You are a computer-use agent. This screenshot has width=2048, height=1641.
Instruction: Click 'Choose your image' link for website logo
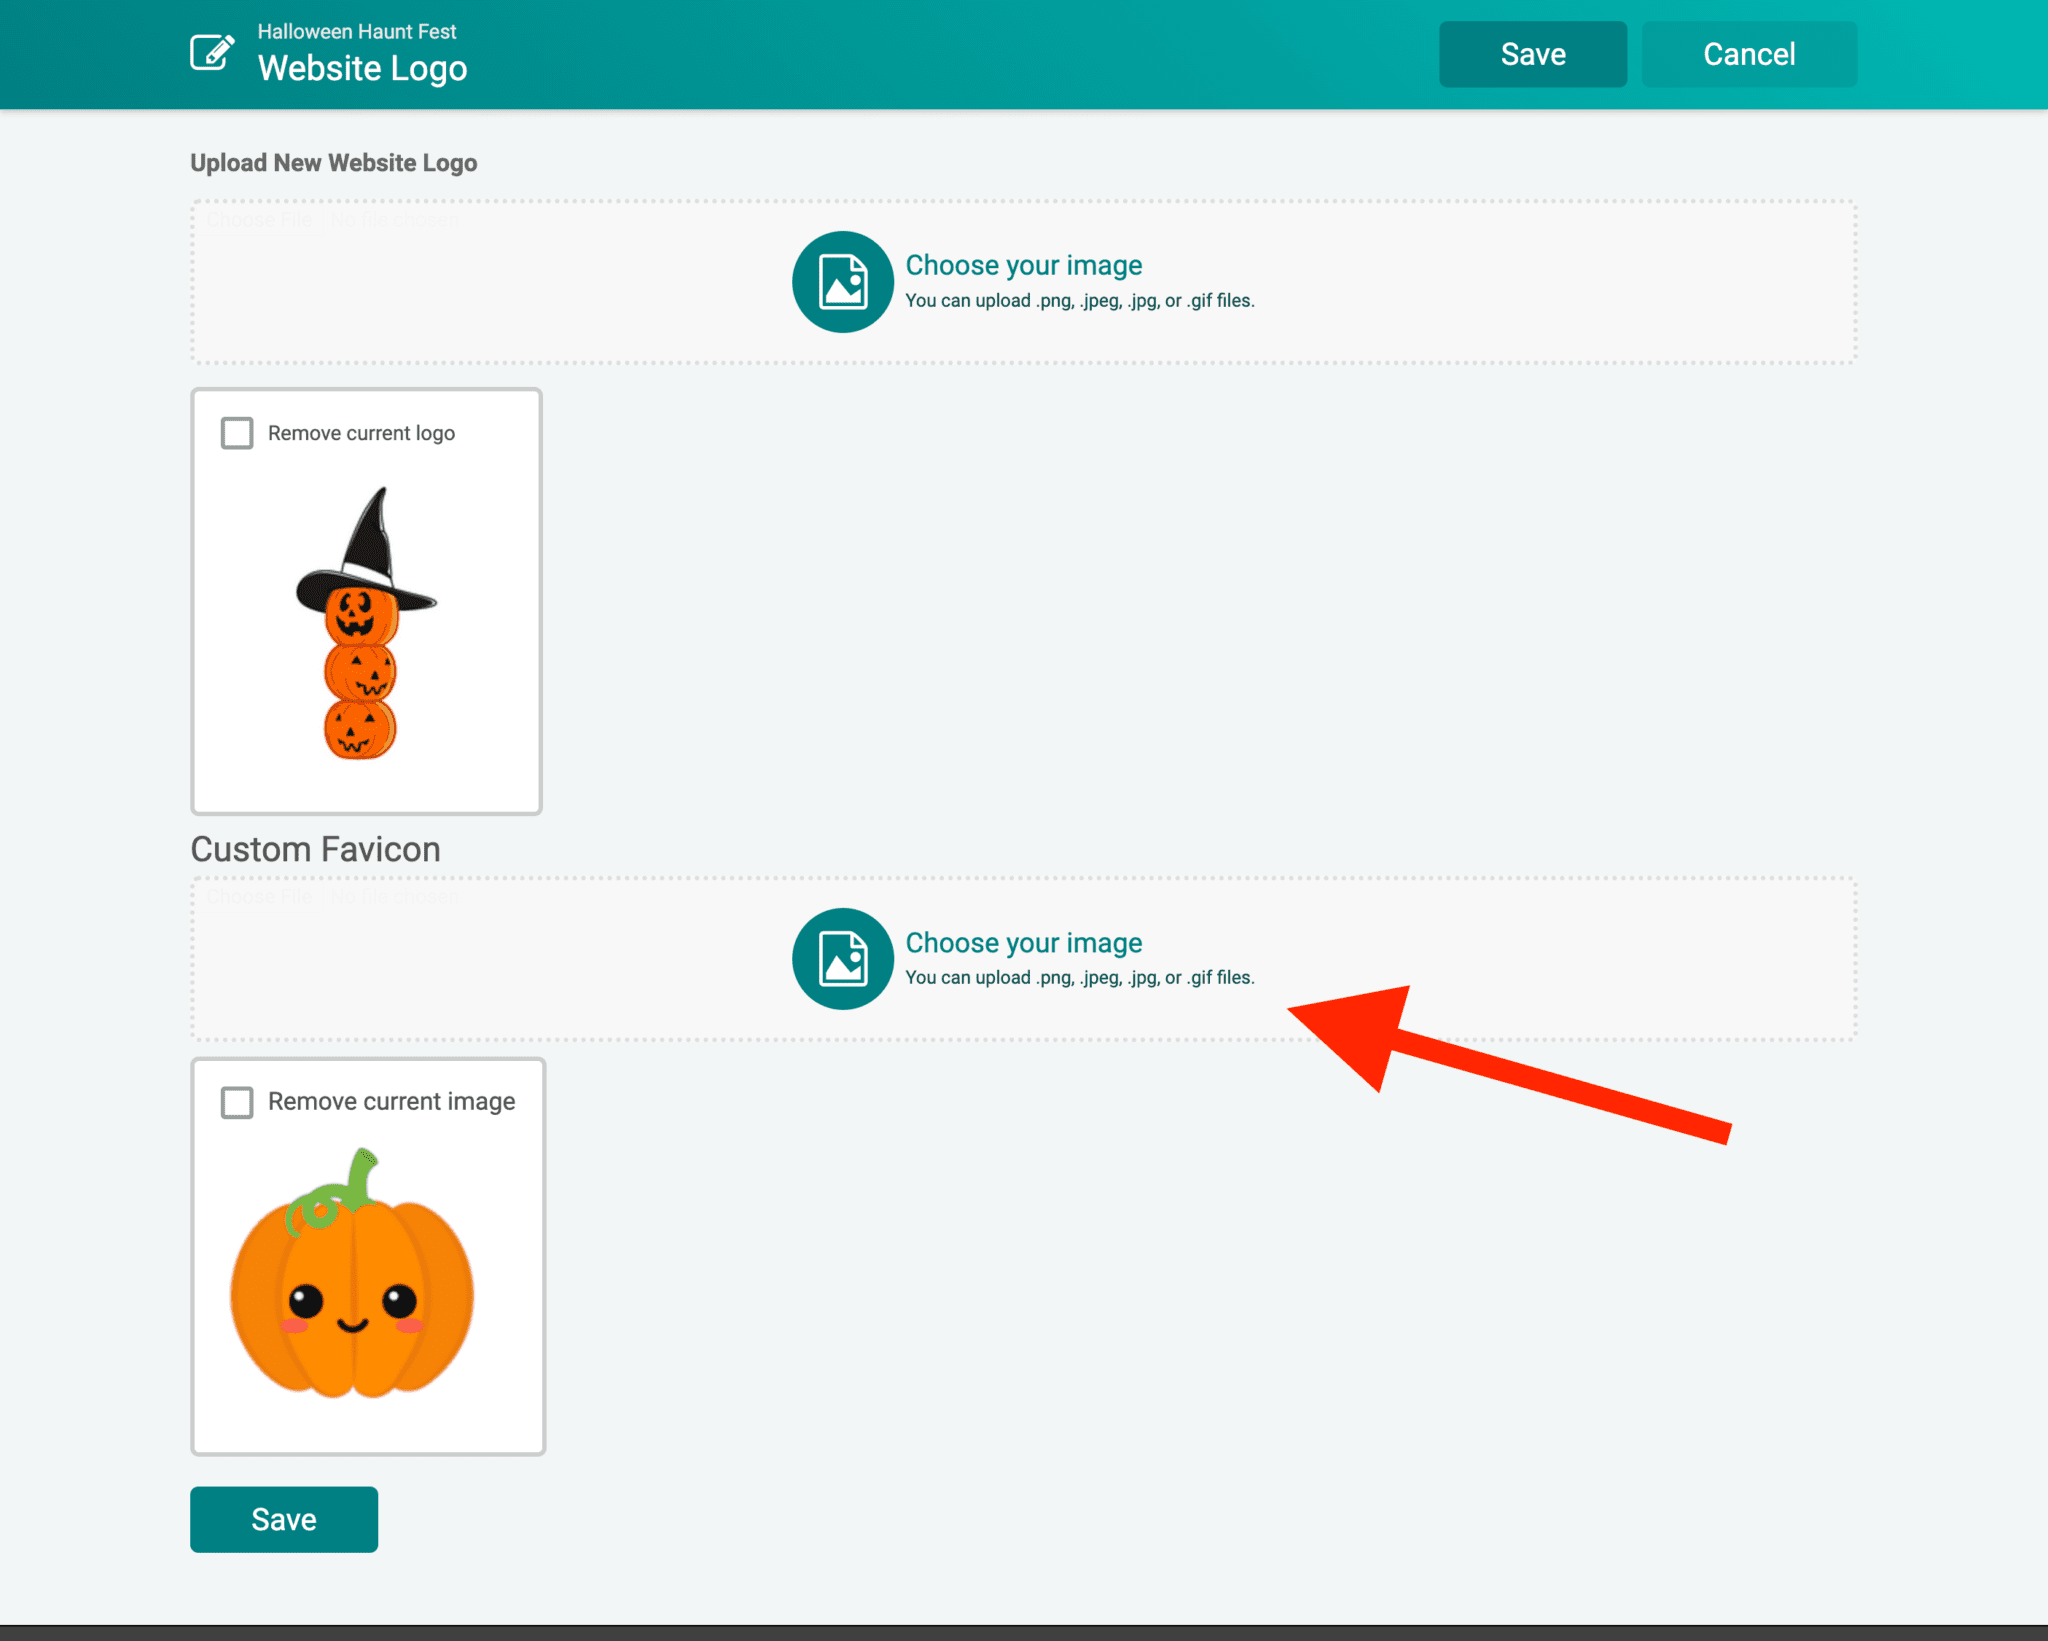click(x=1023, y=265)
